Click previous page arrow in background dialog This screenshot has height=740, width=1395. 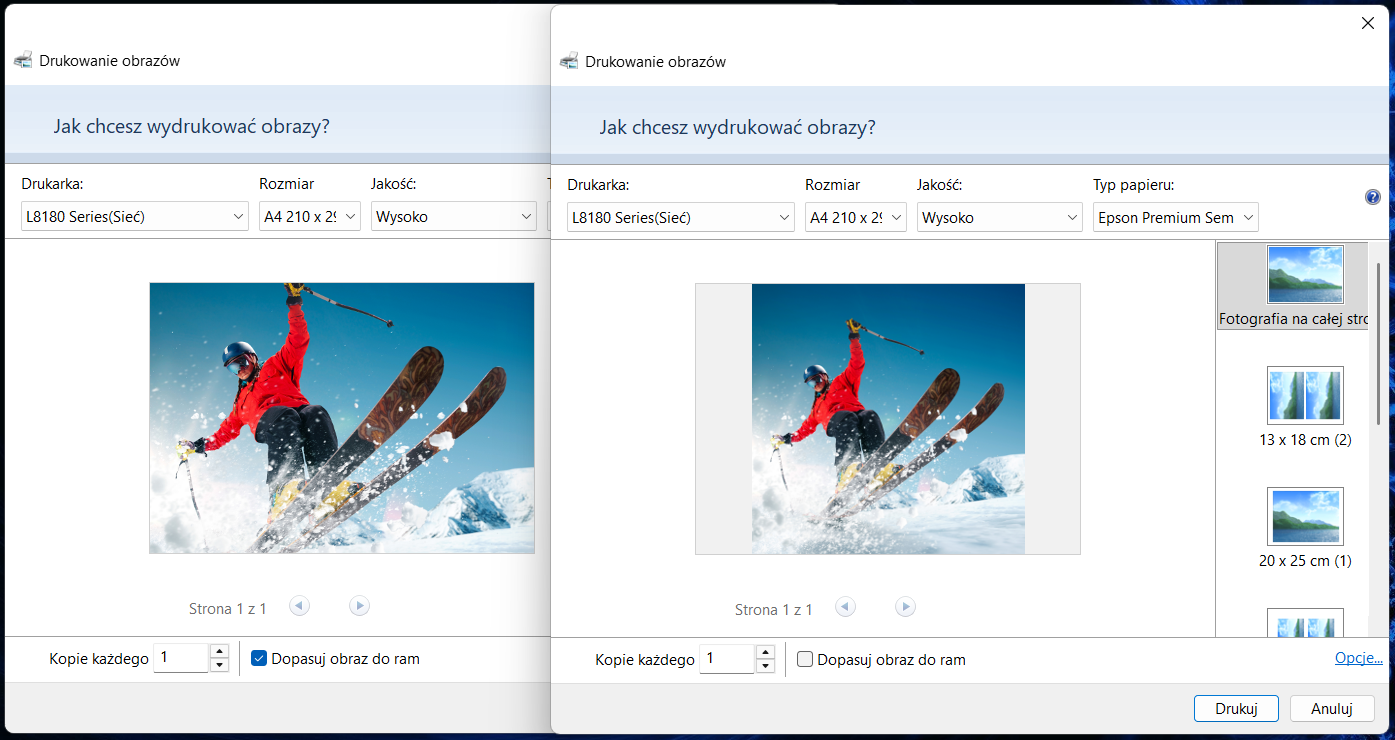pos(299,605)
